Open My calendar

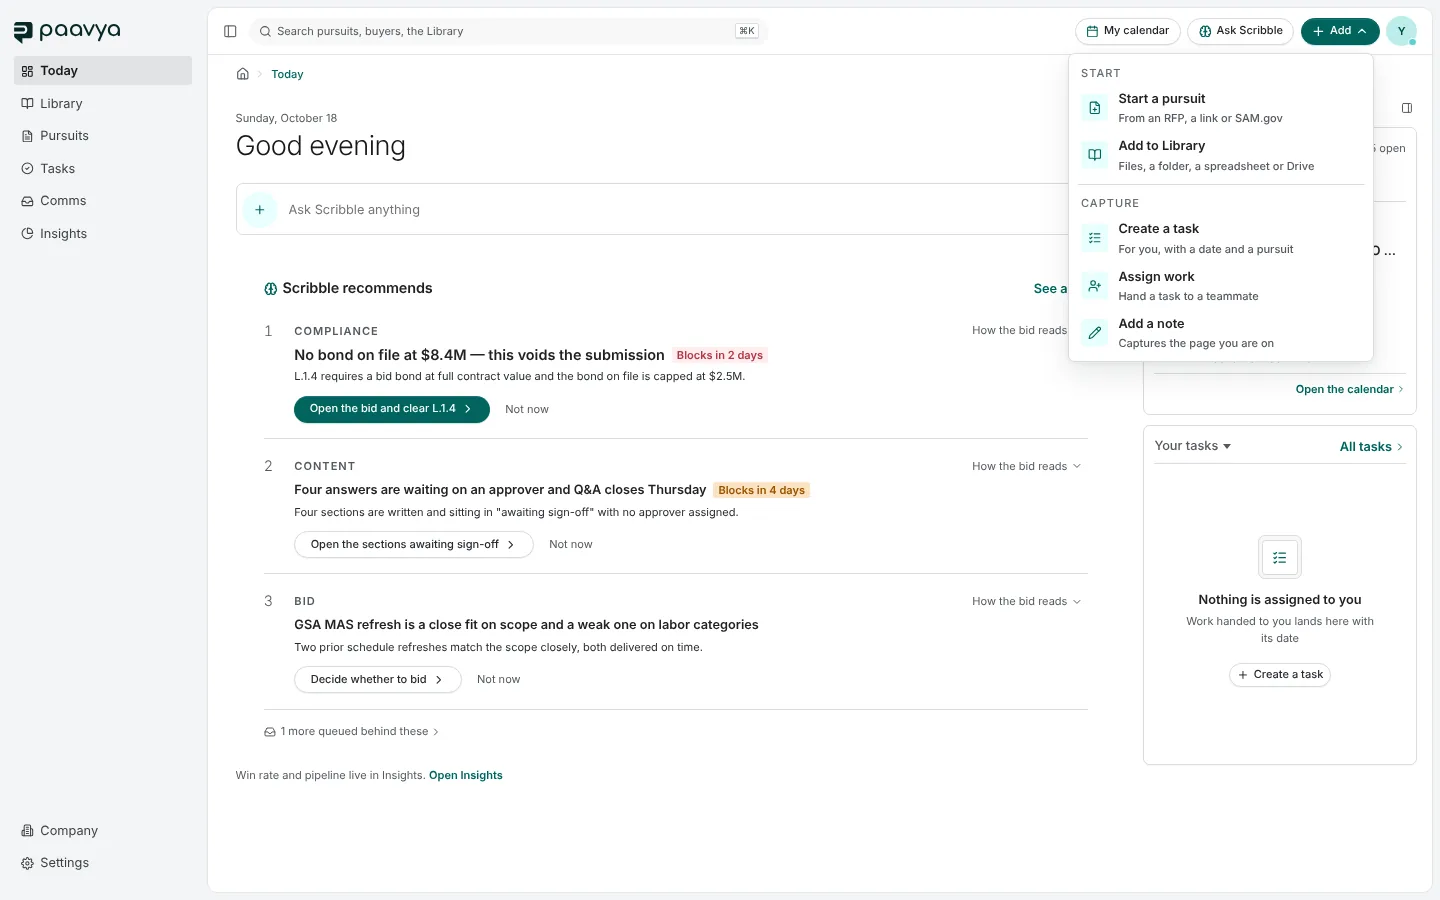1128,31
